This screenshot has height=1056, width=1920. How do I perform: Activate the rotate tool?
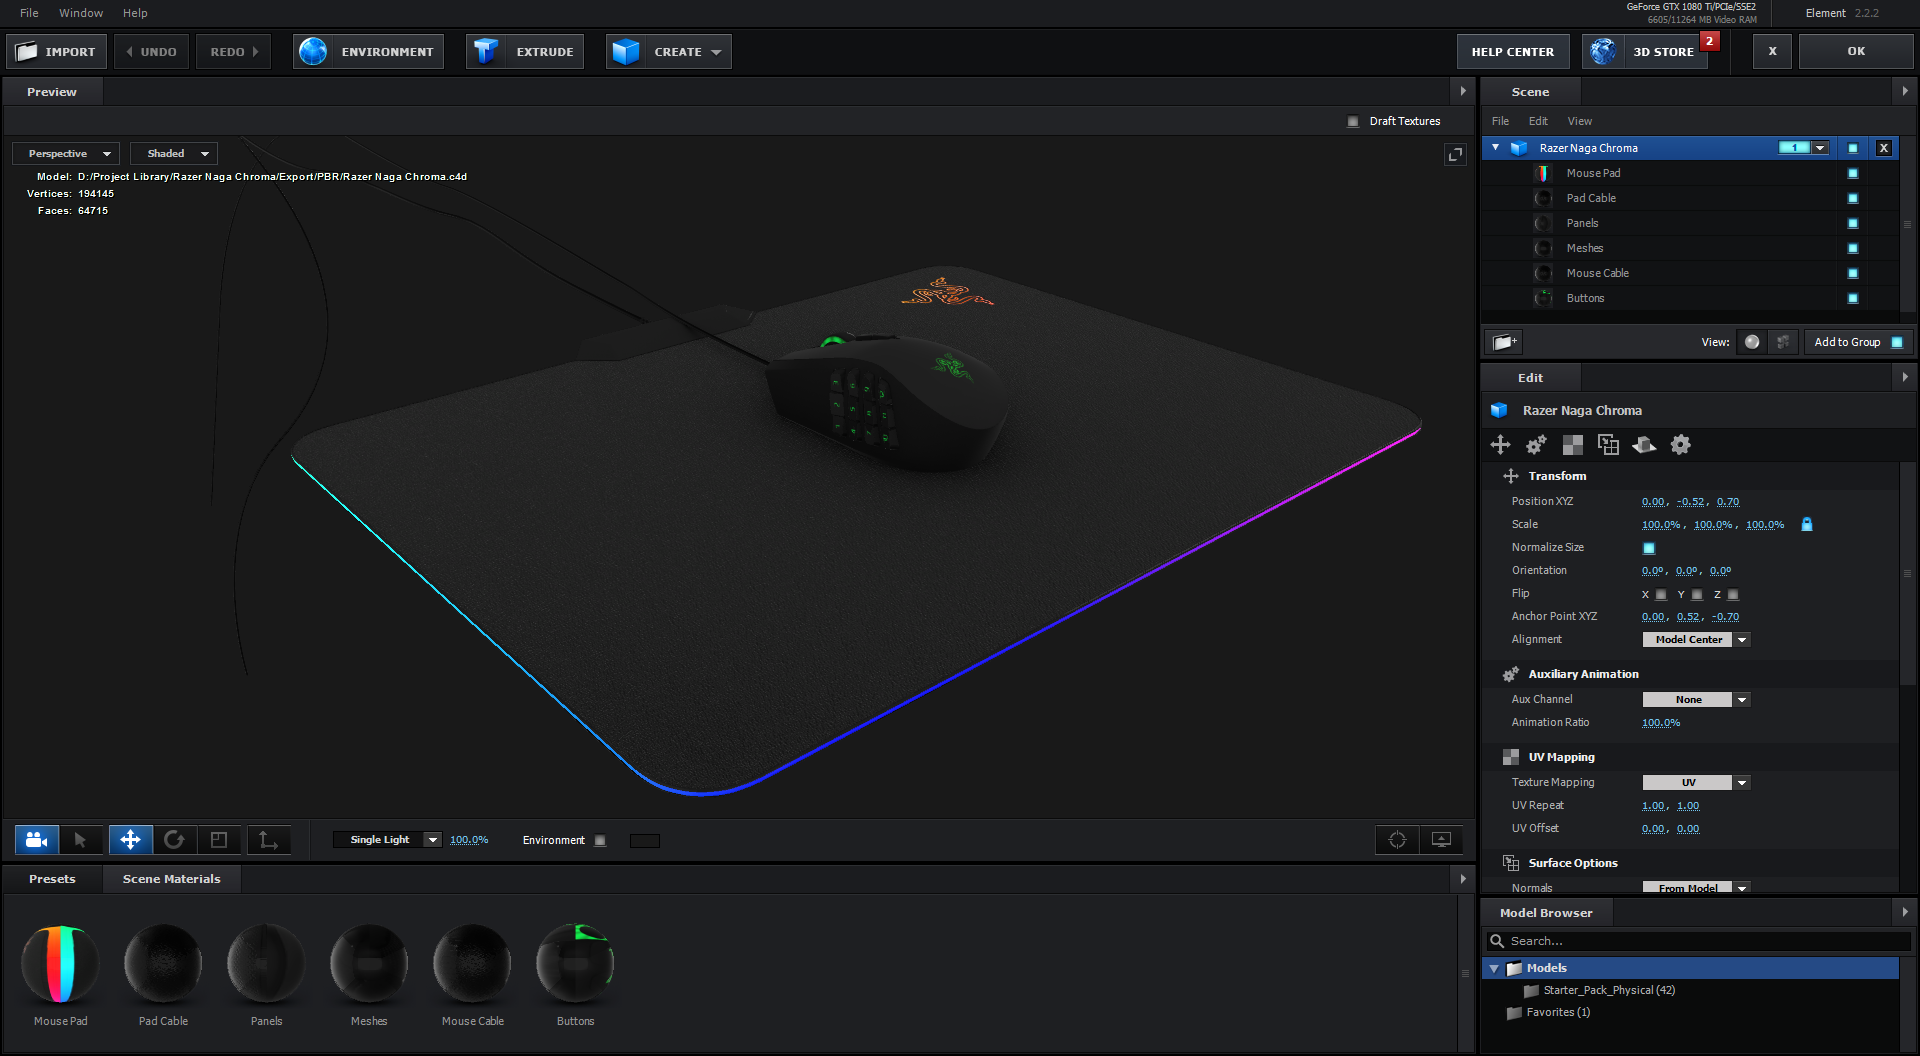tap(174, 840)
